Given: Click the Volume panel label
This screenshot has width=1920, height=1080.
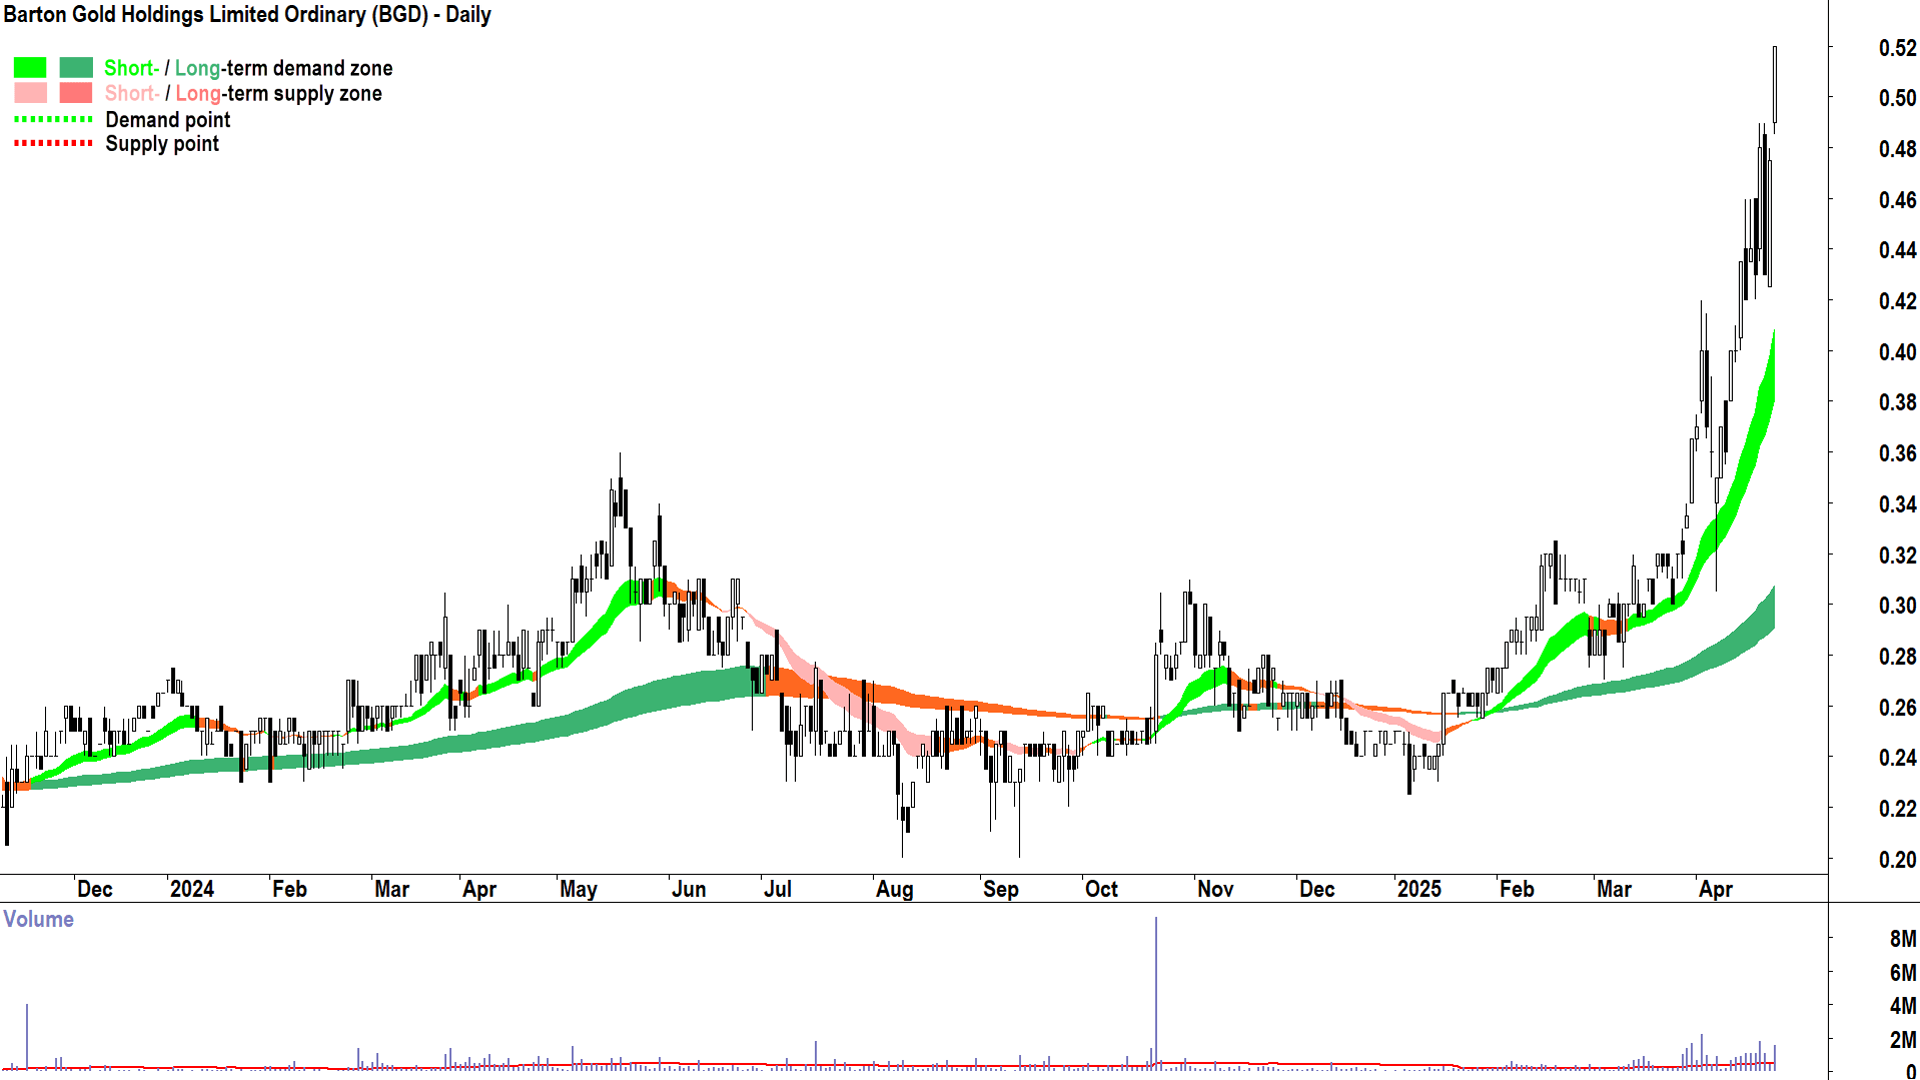Looking at the screenshot, I should [38, 919].
